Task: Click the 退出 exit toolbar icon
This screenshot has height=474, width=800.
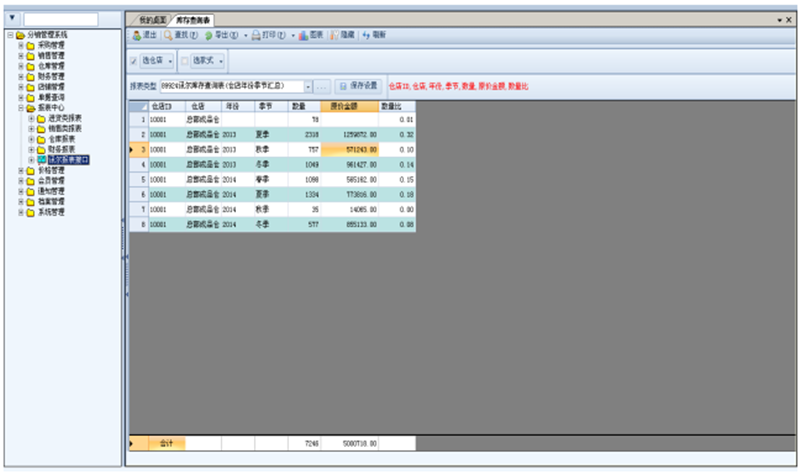Action: tap(138, 35)
